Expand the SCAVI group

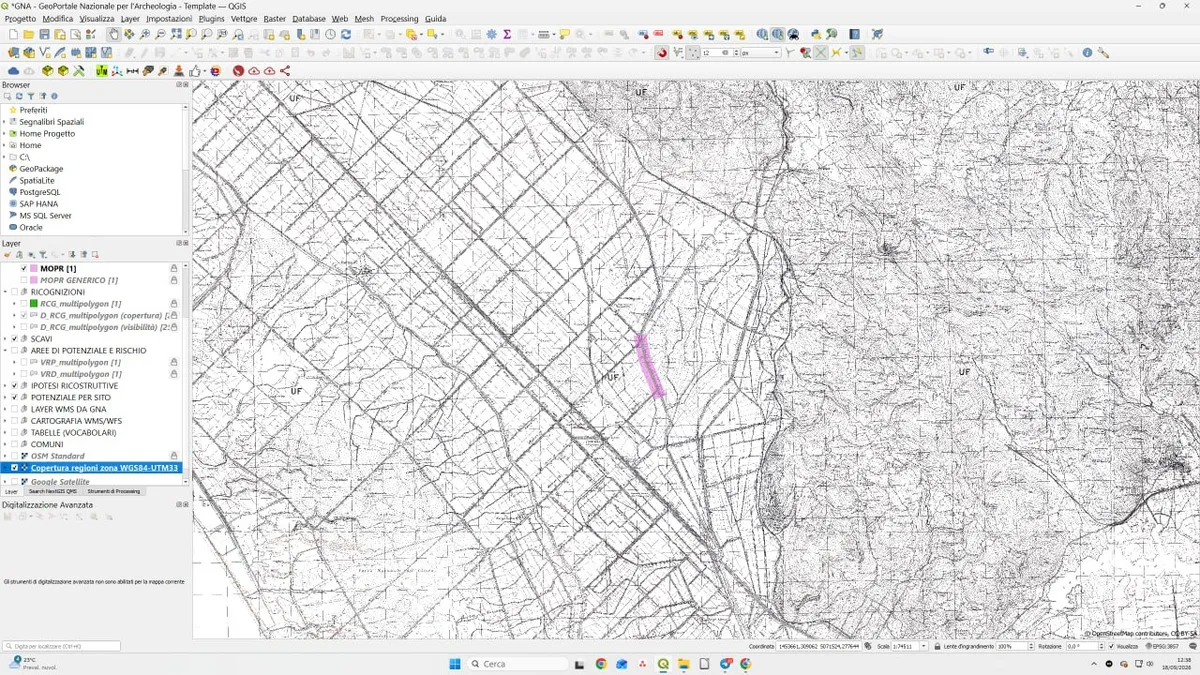[5, 339]
